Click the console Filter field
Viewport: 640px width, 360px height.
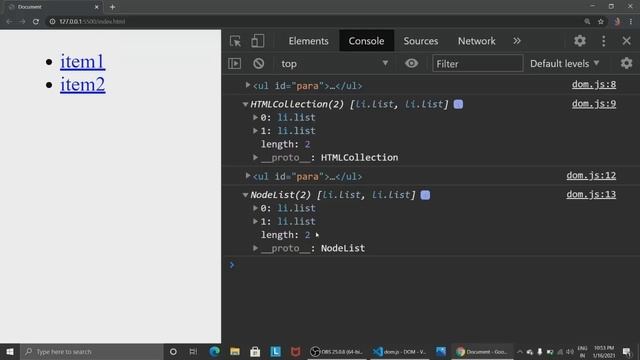[477, 64]
